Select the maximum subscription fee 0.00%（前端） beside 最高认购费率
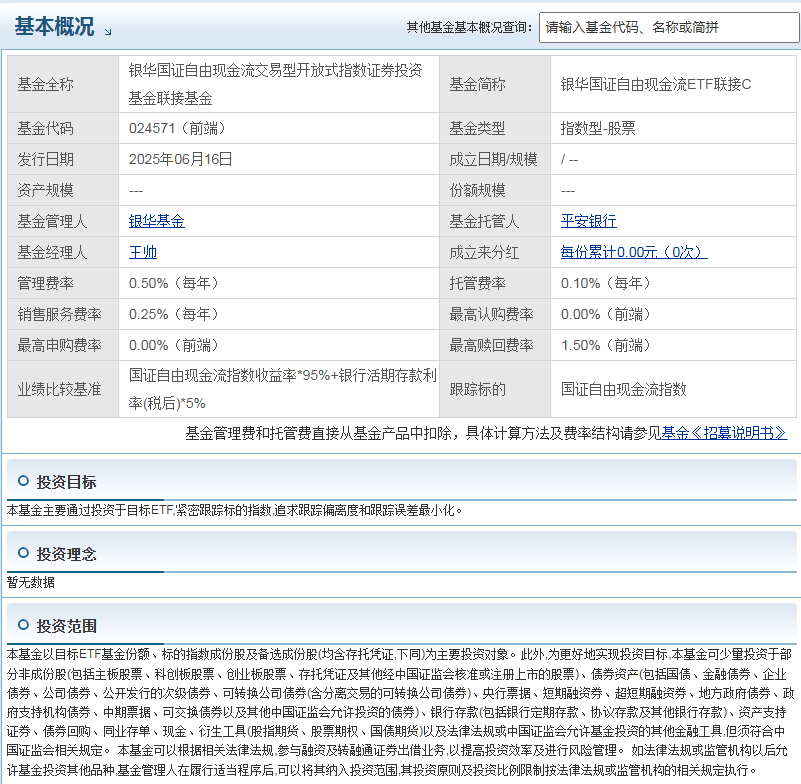The image size is (801, 784). click(x=605, y=315)
